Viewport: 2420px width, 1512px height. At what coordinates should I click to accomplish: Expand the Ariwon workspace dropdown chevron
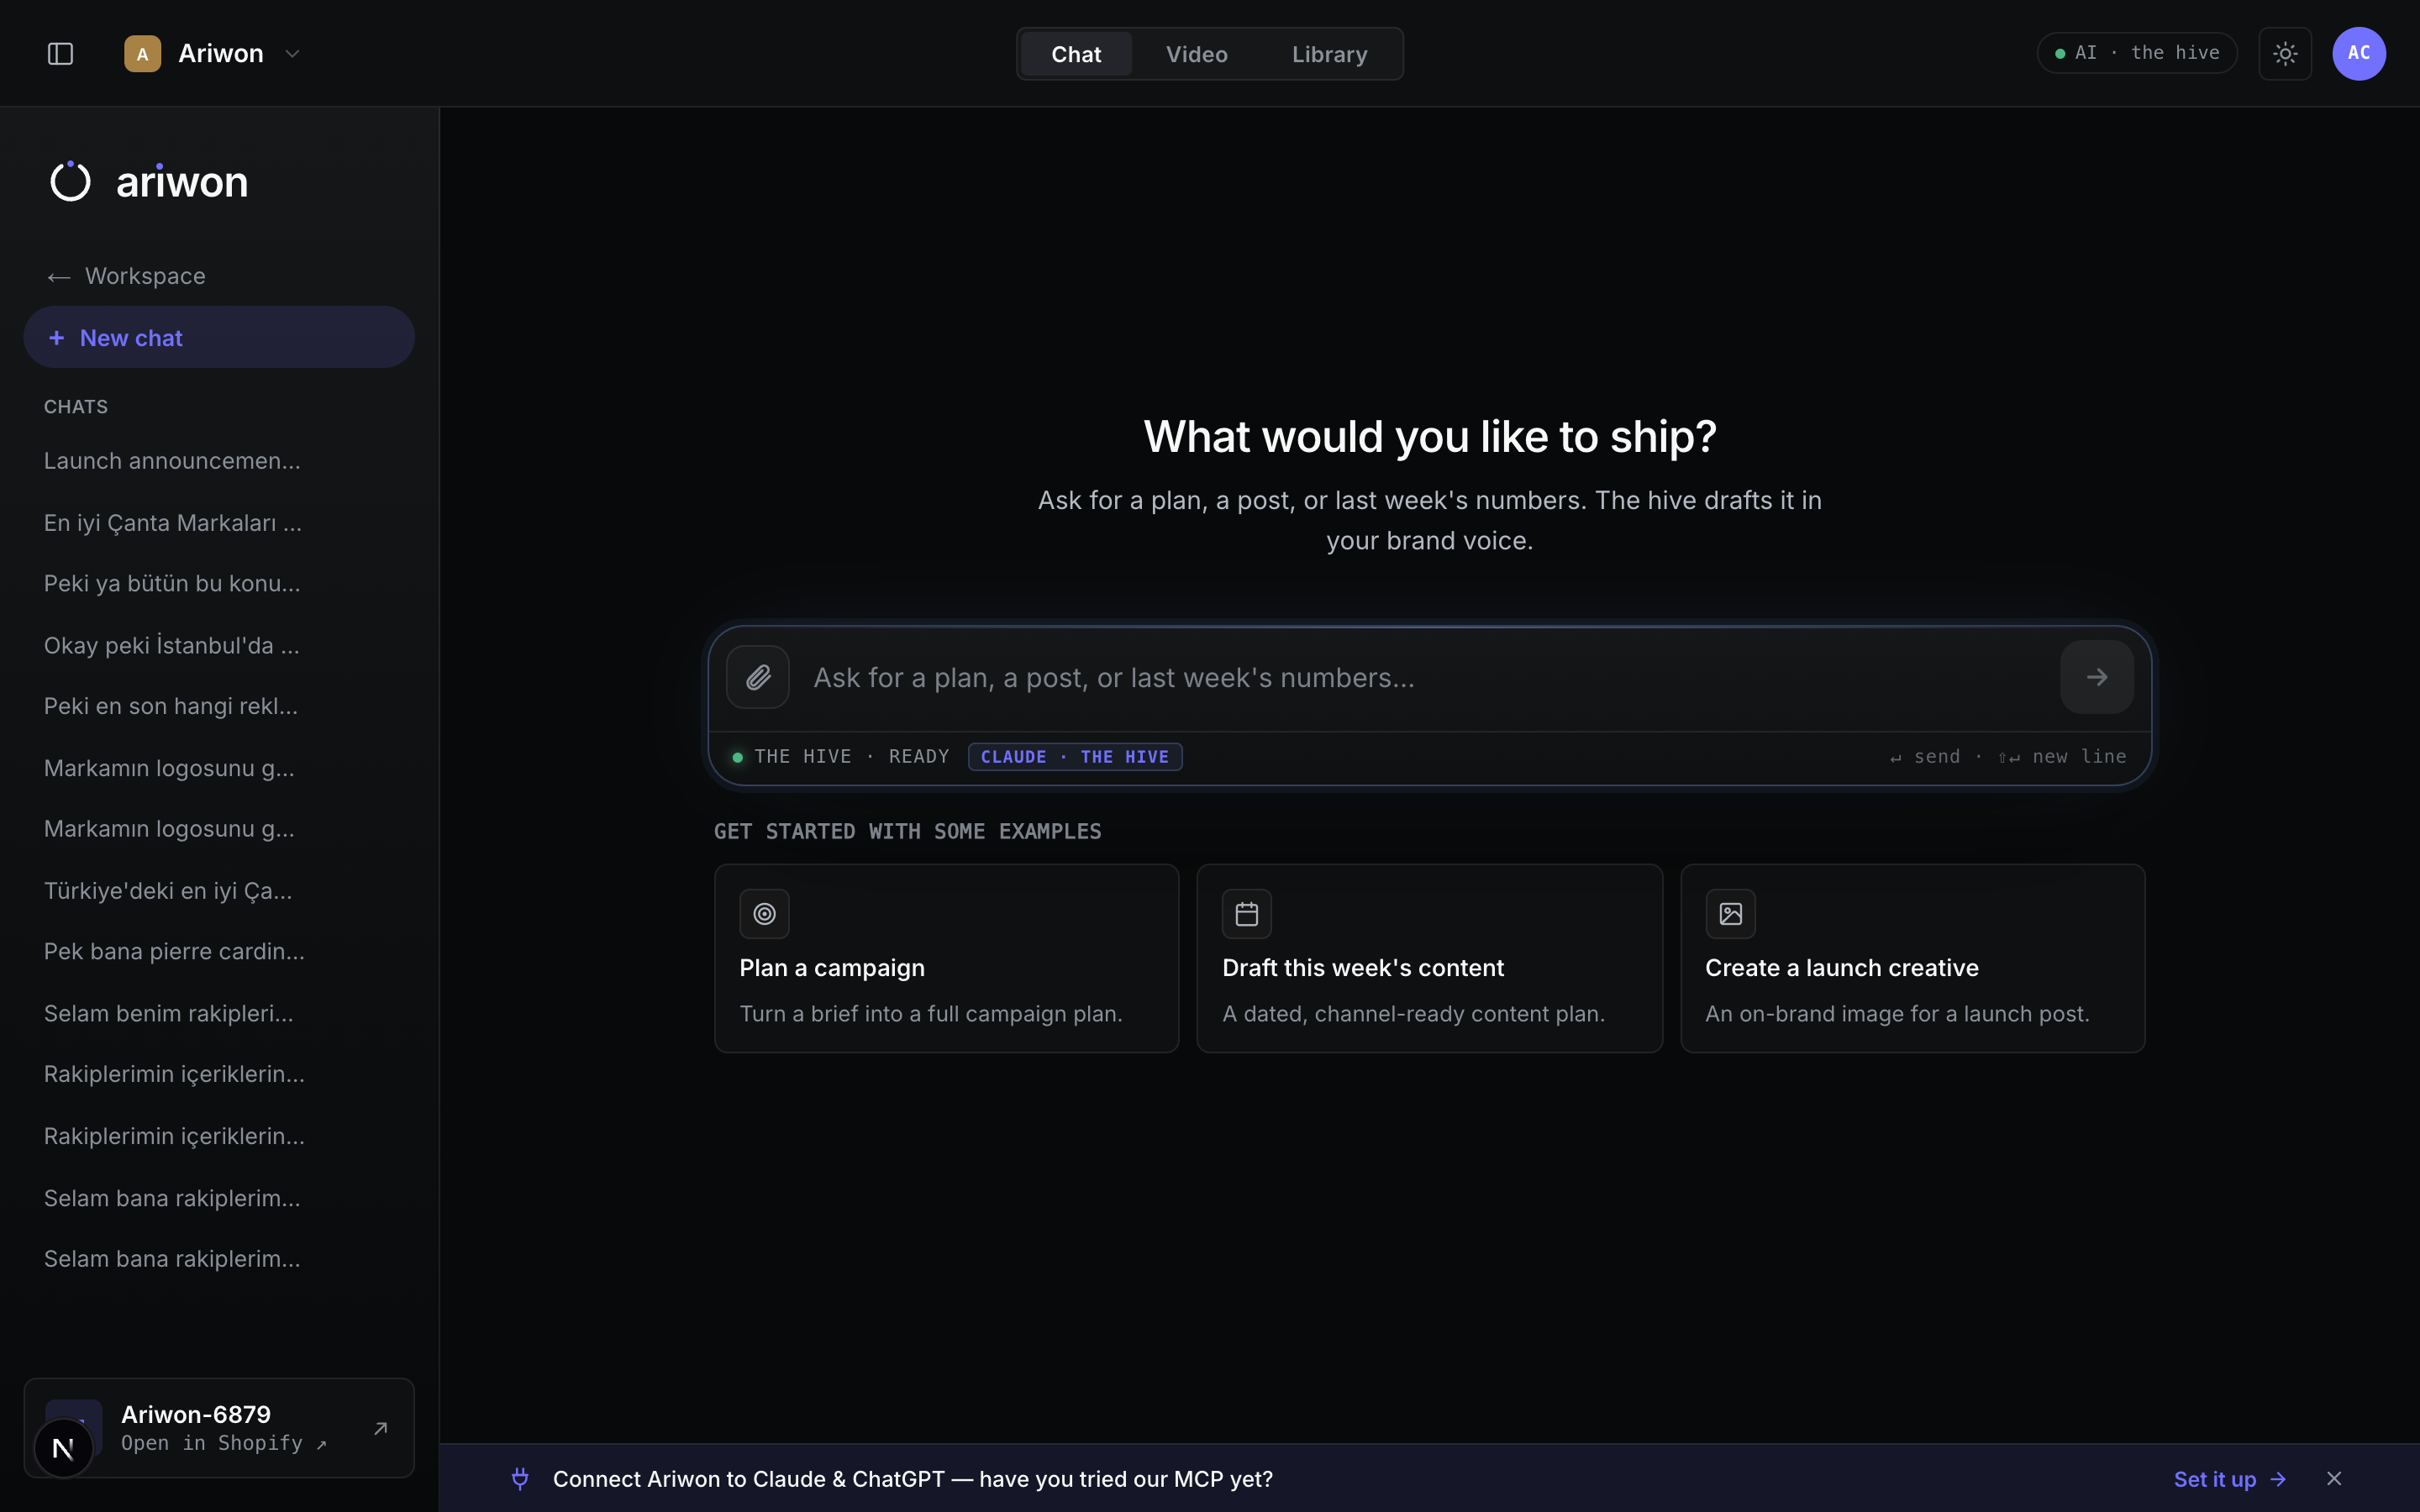[x=292, y=54]
